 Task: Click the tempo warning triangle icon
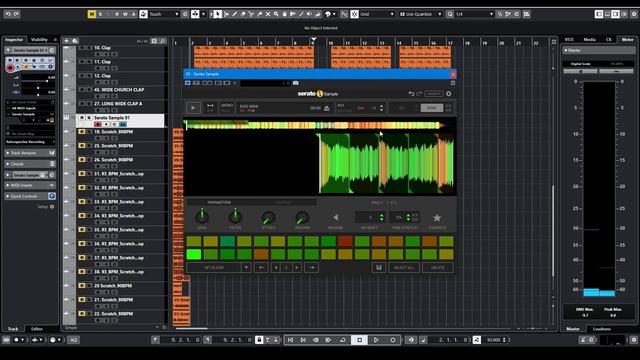[x=327, y=108]
